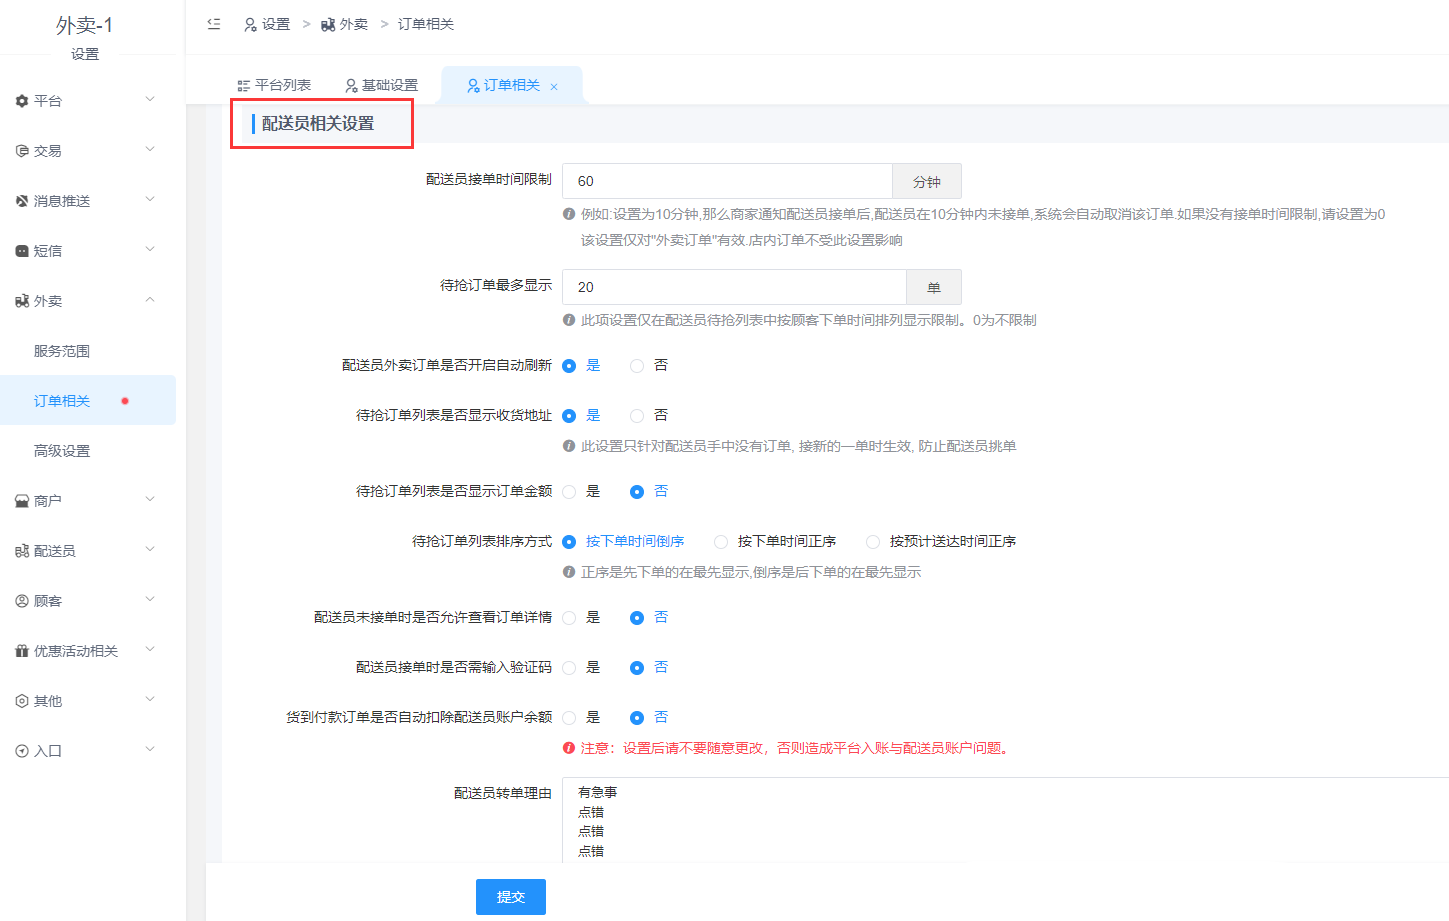
Task: Click red warning icon beside 注意 message
Action: click(569, 748)
